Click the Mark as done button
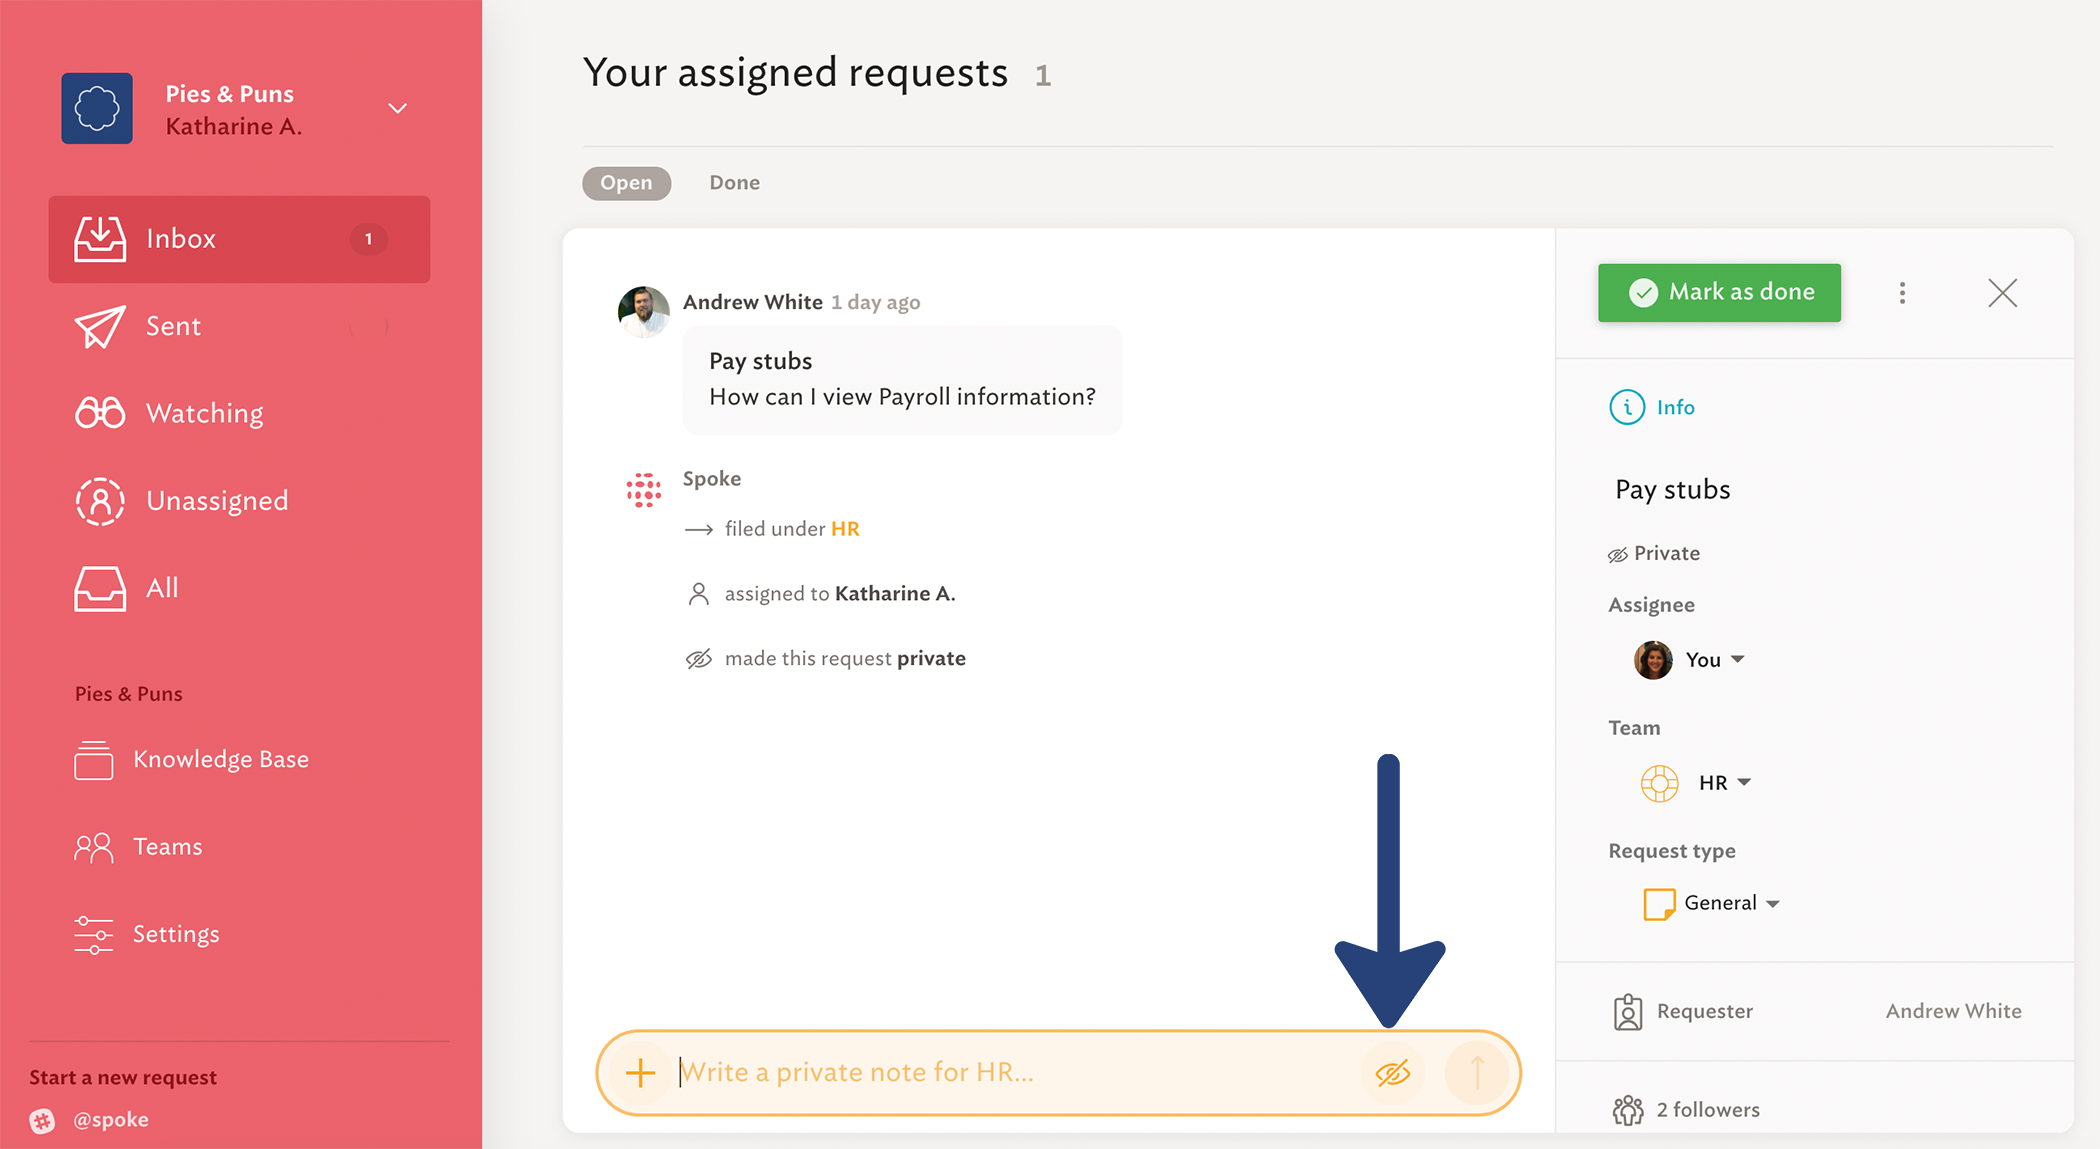The height and width of the screenshot is (1149, 2100). click(x=1719, y=292)
